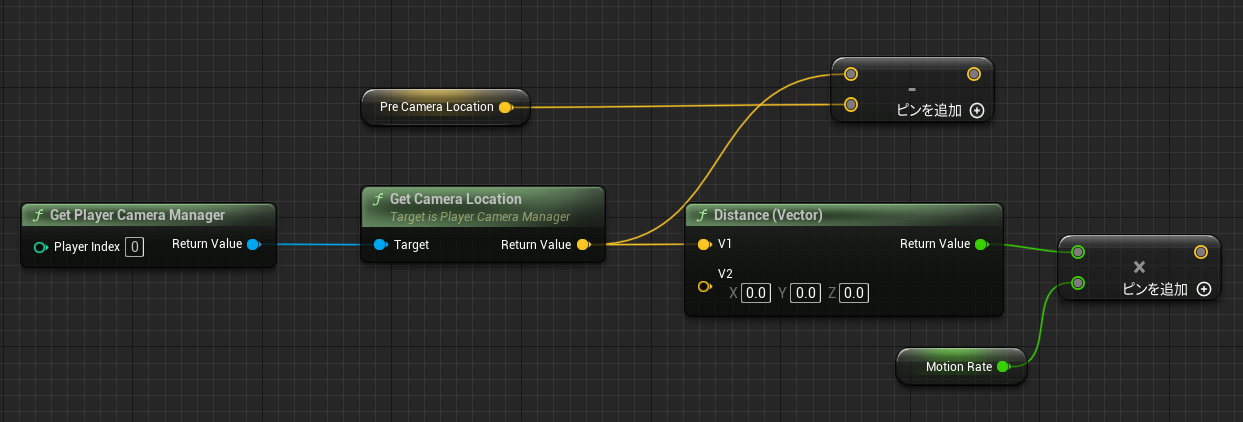The image size is (1243, 422).
Task: Click the Player Index input pin circle
Action: (40, 247)
